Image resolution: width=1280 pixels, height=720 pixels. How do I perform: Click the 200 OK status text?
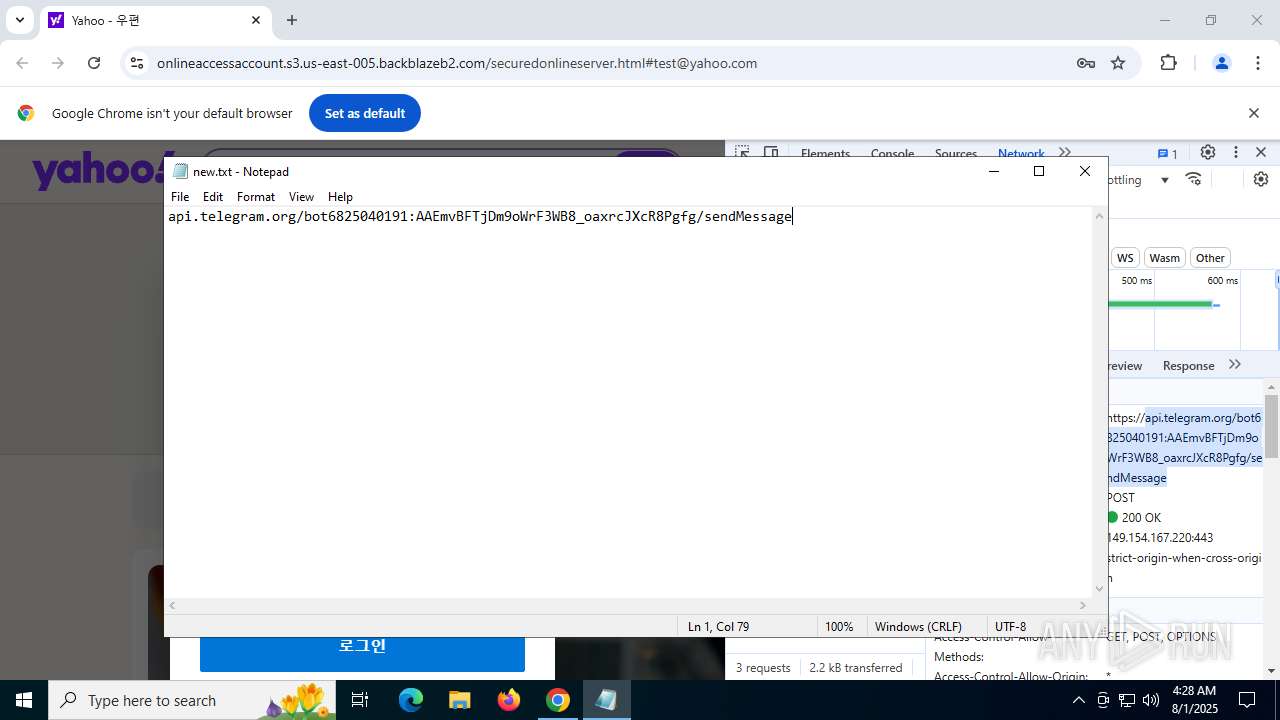click(x=1141, y=518)
